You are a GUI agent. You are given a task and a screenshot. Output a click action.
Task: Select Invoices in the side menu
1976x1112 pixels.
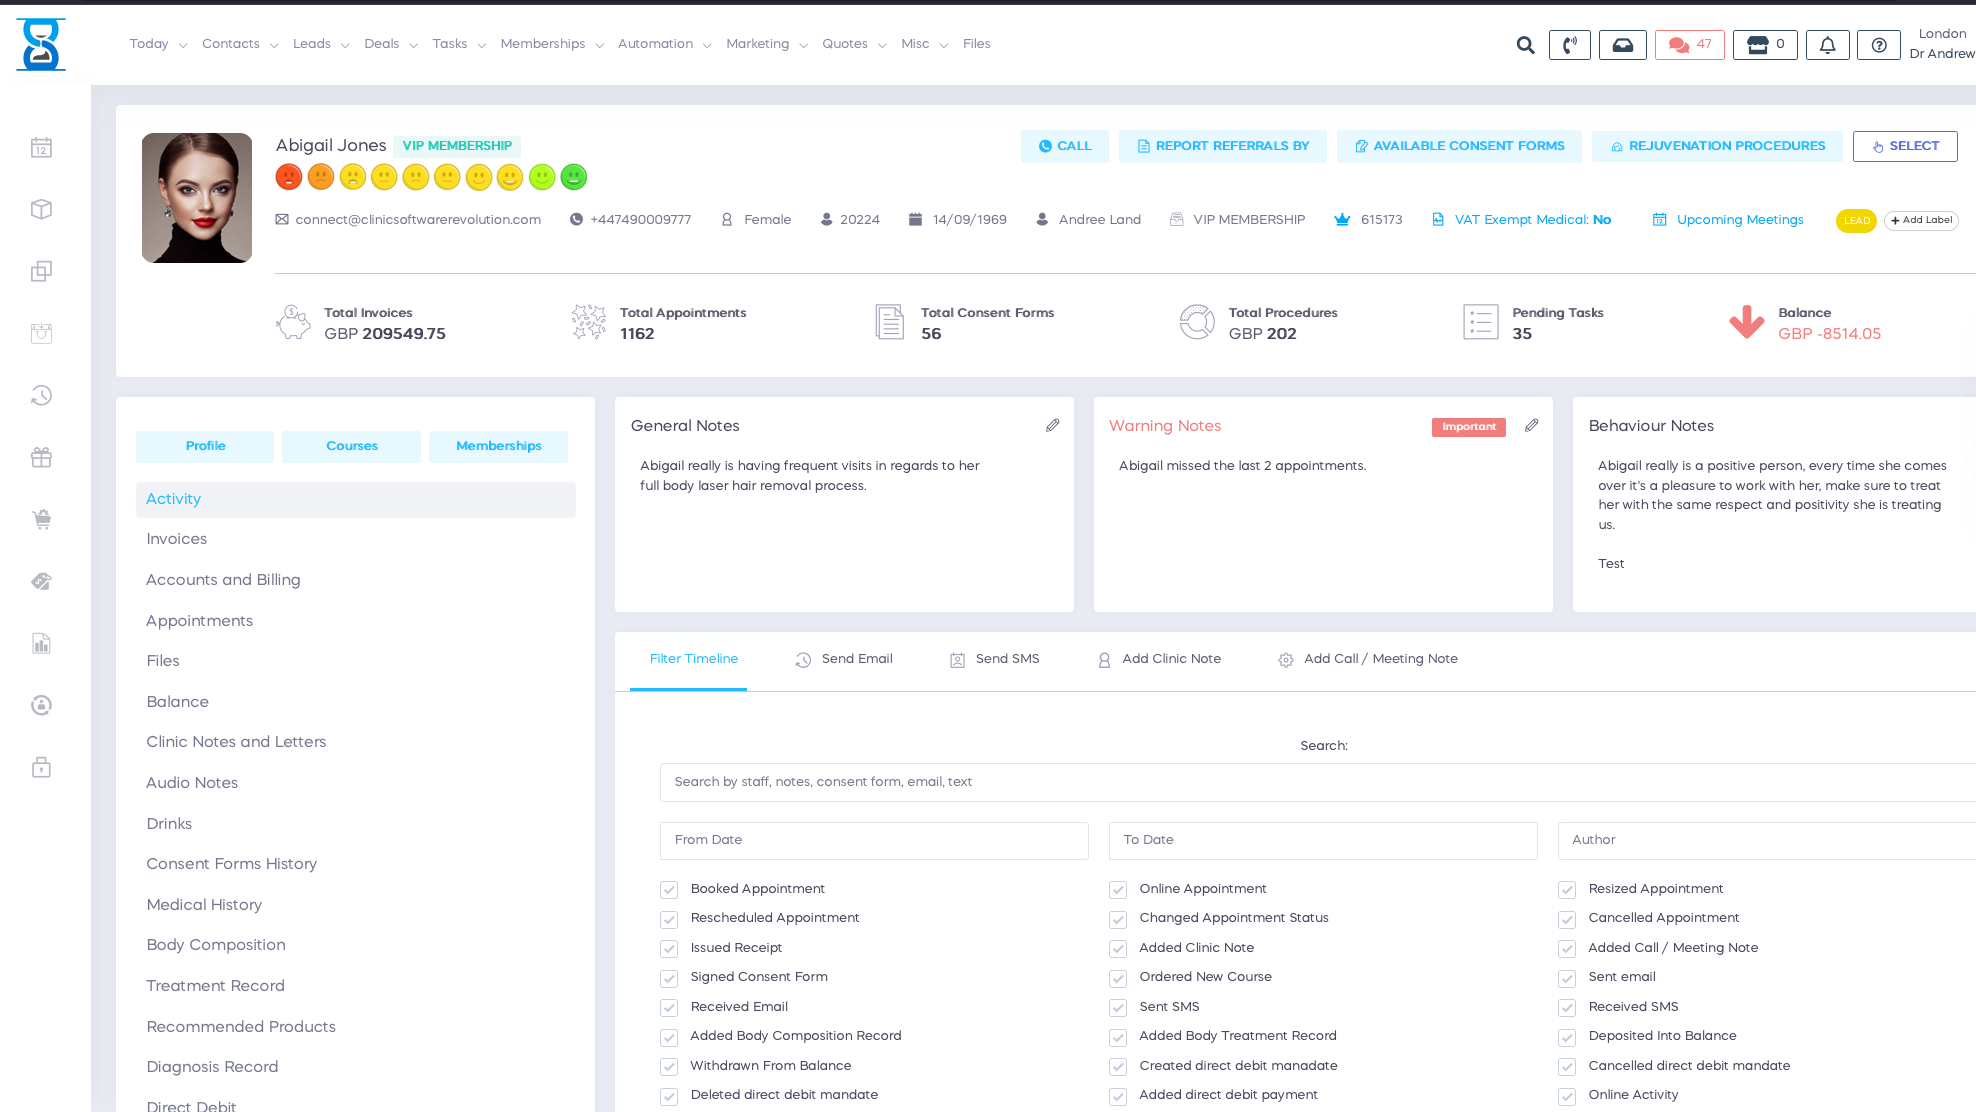[356, 539]
